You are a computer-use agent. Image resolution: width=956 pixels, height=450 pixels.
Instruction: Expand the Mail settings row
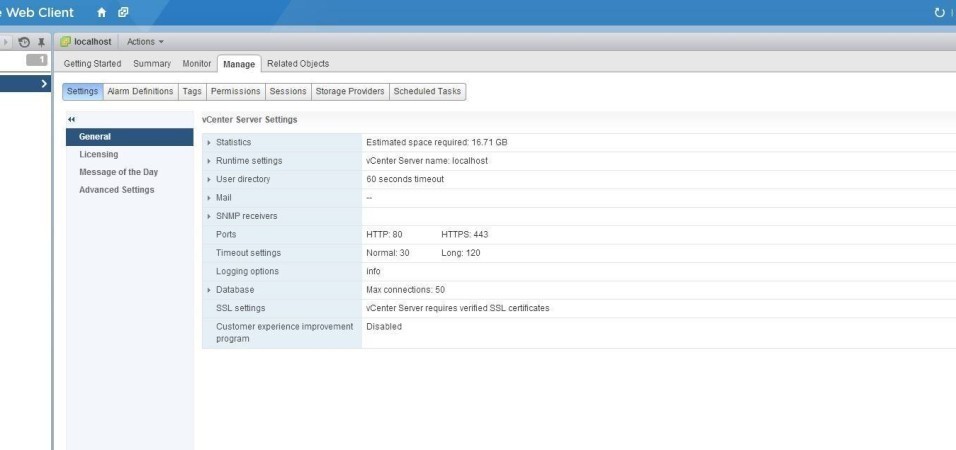[x=209, y=198]
